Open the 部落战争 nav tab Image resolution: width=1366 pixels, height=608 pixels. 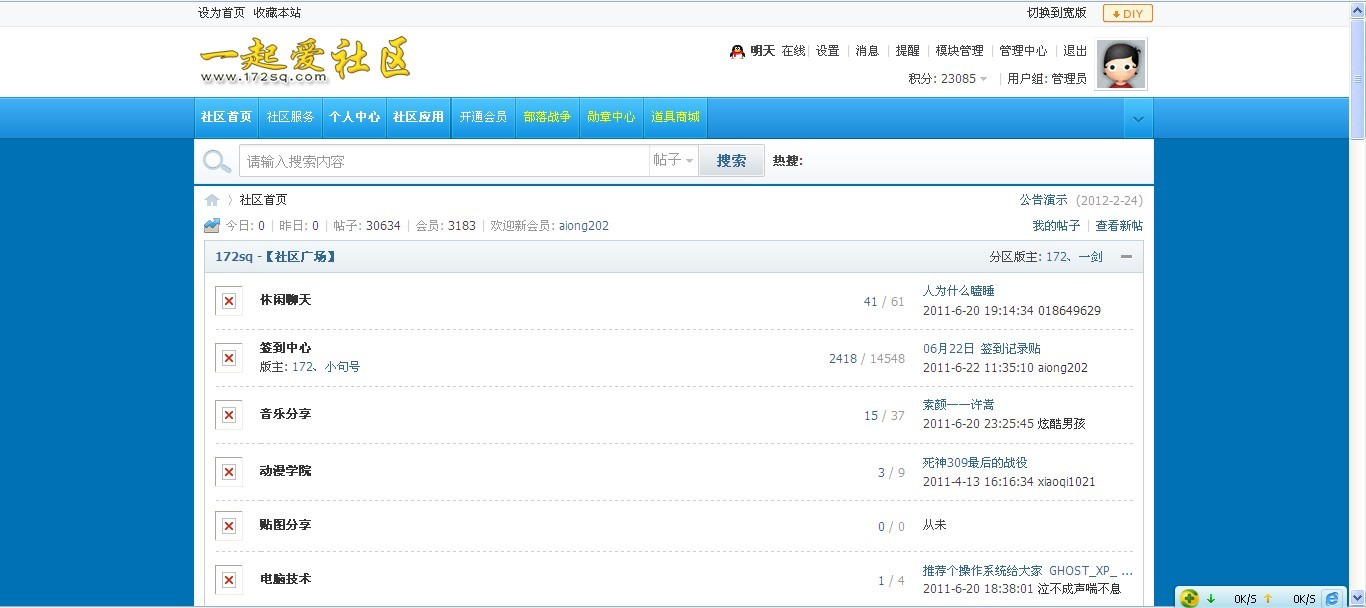pyautogui.click(x=547, y=118)
